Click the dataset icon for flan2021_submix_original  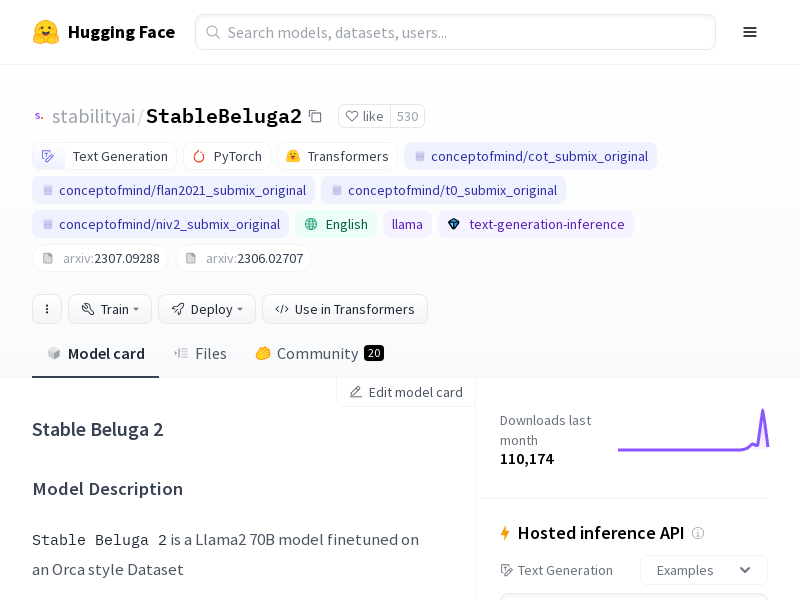pos(47,190)
